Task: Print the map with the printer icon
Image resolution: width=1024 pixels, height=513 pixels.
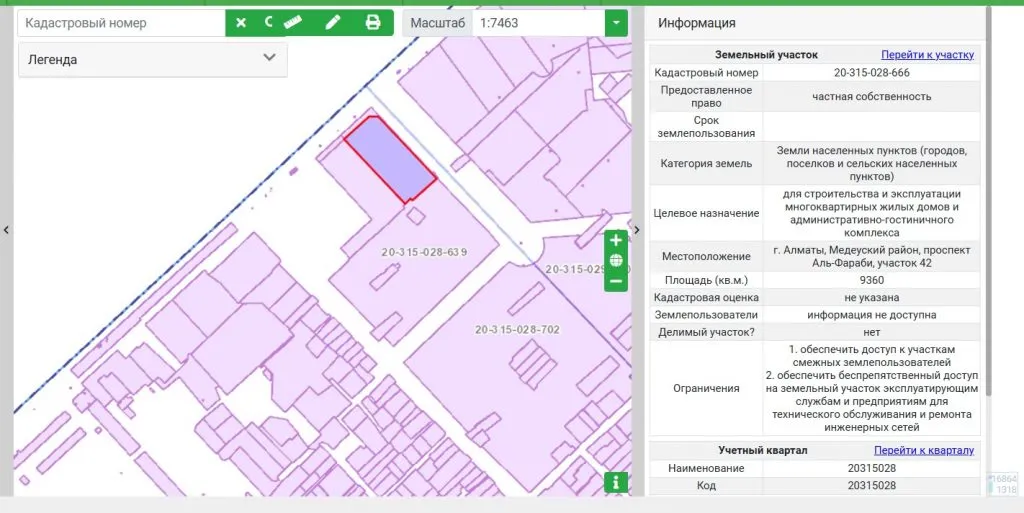Action: (373, 22)
